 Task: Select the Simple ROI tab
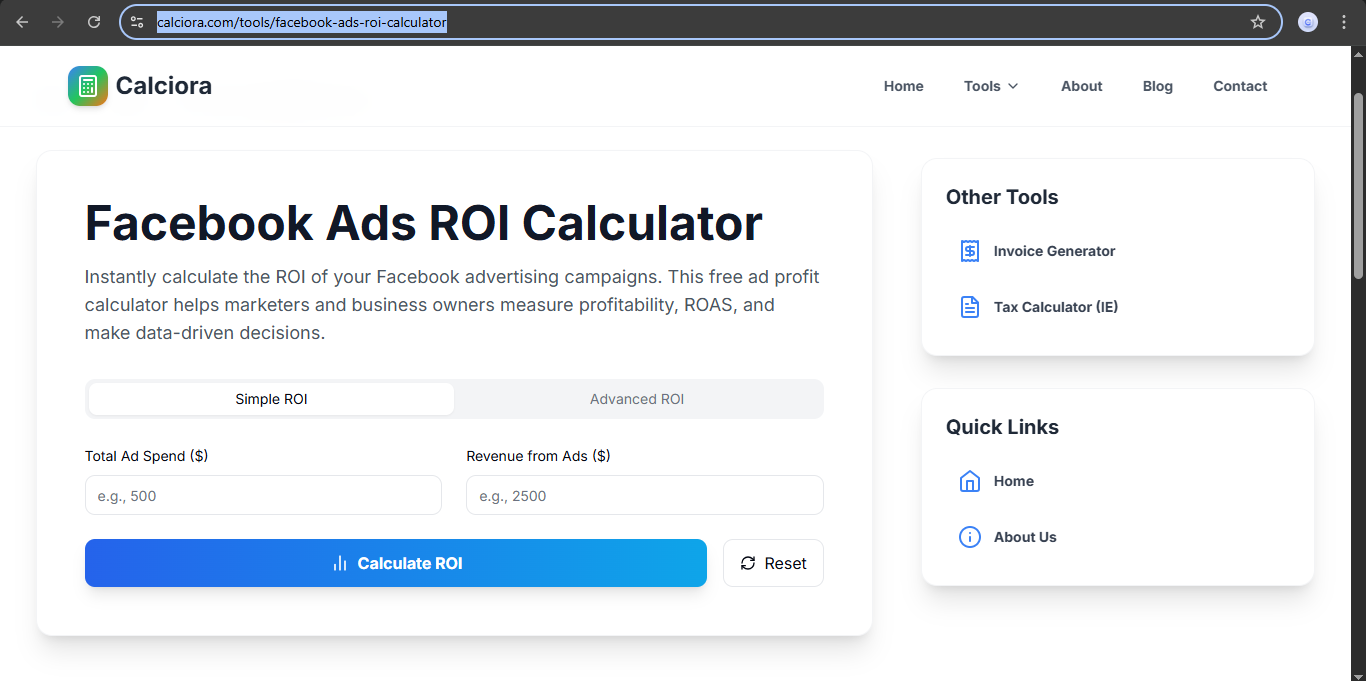(x=271, y=398)
